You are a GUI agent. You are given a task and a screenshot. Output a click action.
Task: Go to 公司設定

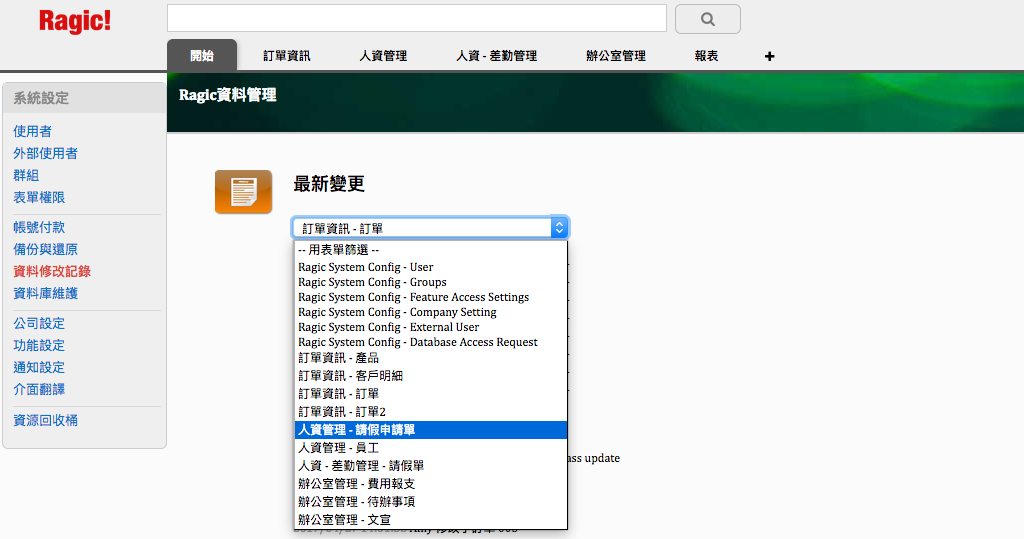(39, 323)
